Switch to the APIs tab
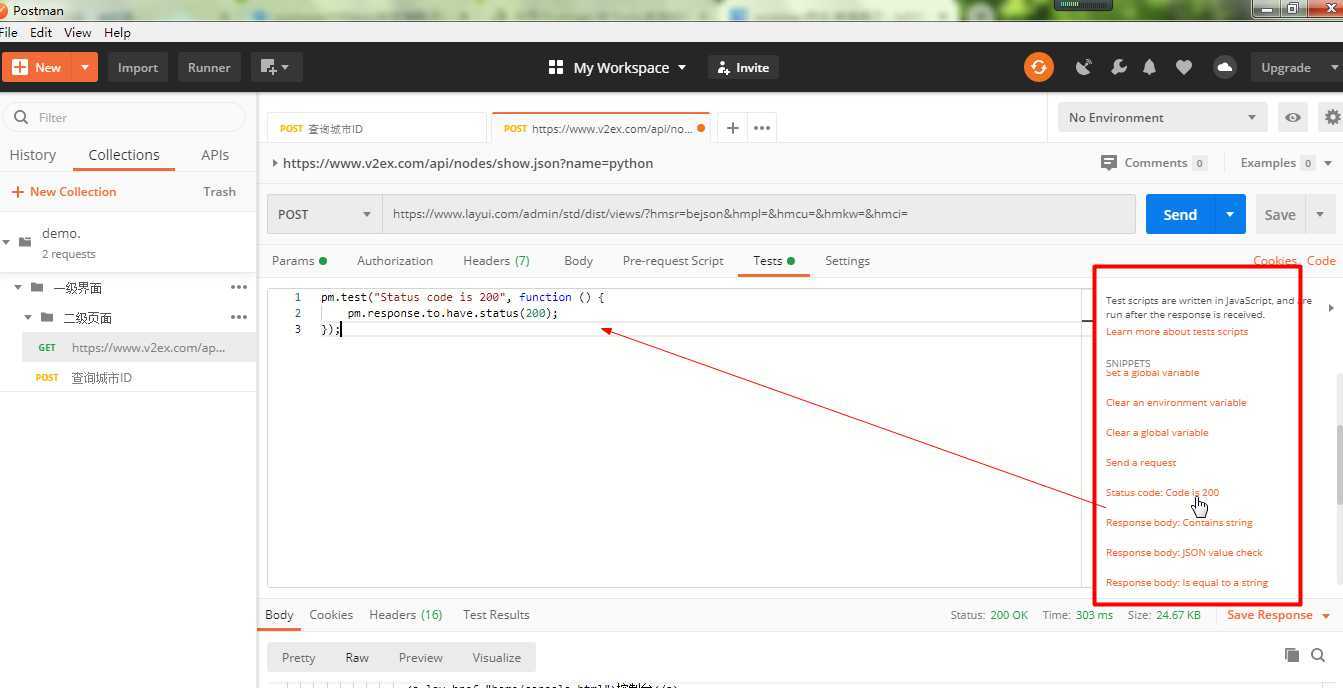 pyautogui.click(x=215, y=155)
